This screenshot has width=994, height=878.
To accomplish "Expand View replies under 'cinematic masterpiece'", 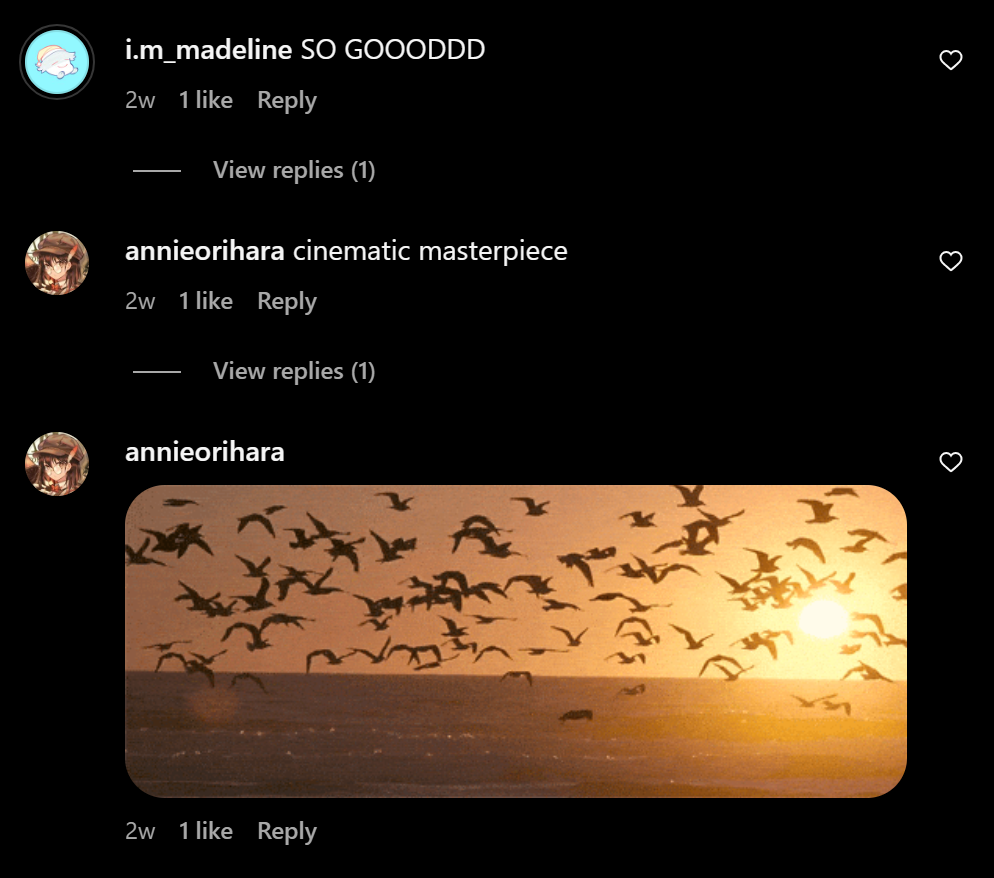I will [x=294, y=371].
